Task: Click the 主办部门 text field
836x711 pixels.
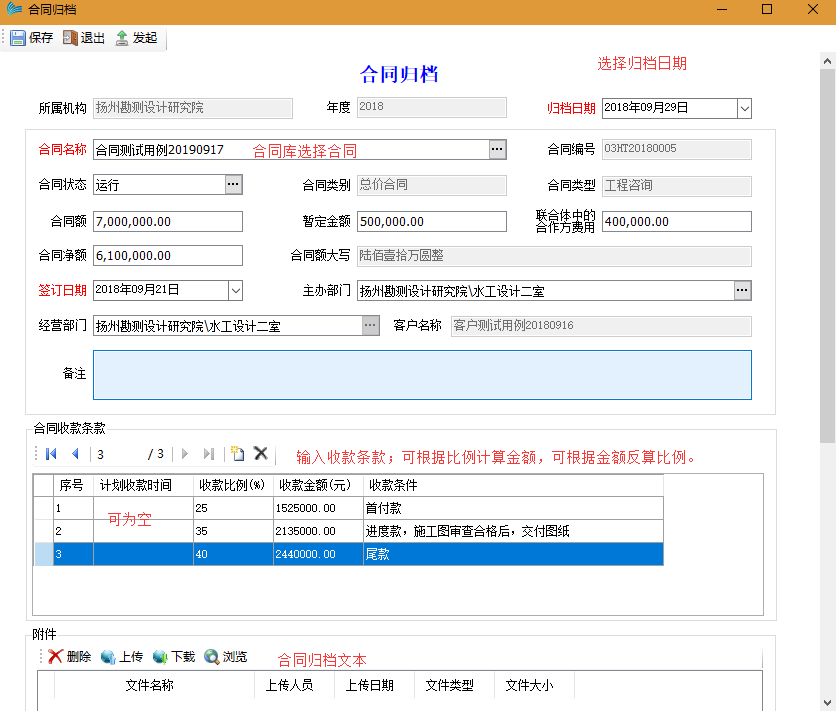Action: pos(545,291)
